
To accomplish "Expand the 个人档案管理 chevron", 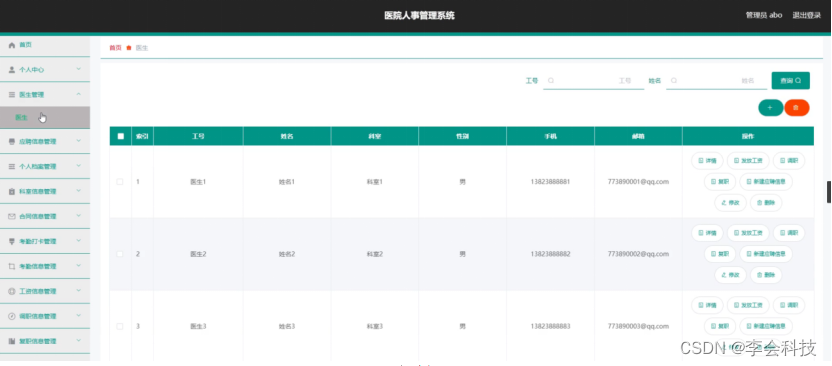I will 79,166.
